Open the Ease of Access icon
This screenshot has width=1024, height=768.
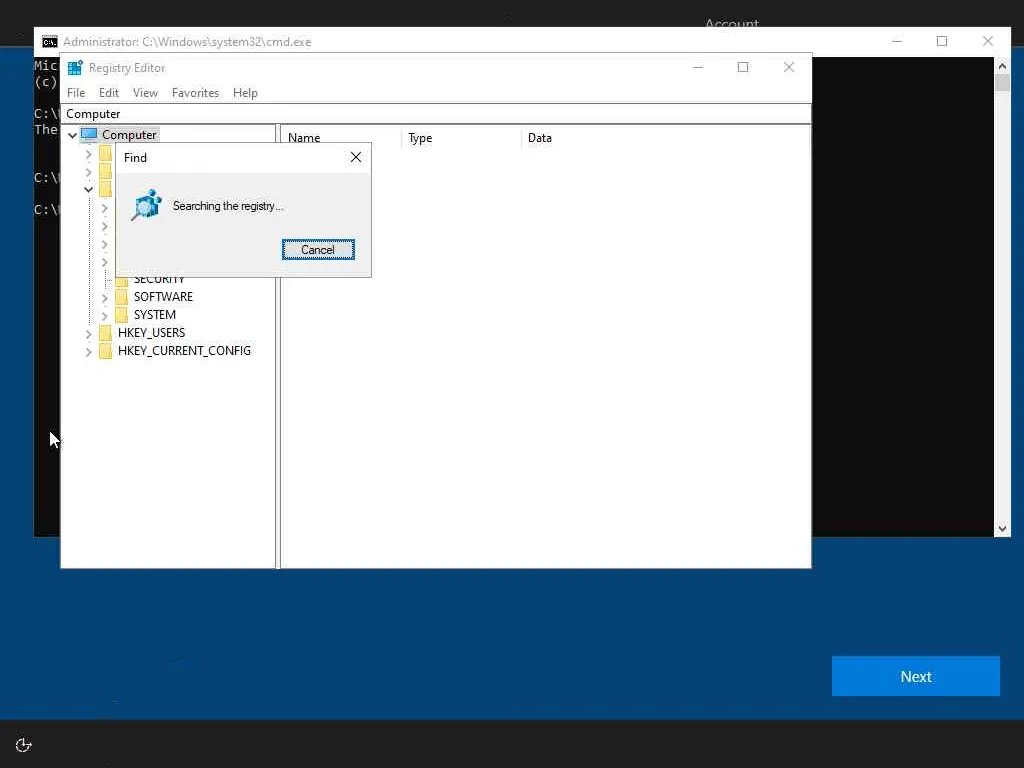point(24,744)
